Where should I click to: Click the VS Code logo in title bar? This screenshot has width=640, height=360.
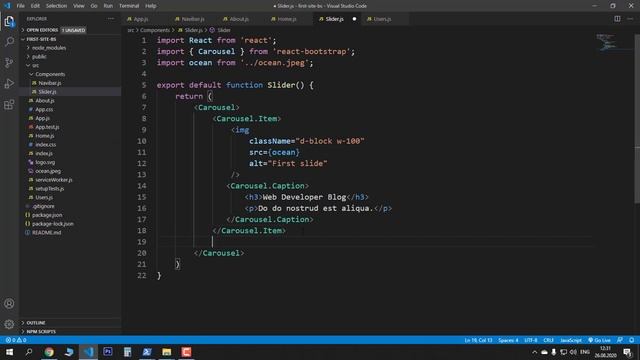7,6
